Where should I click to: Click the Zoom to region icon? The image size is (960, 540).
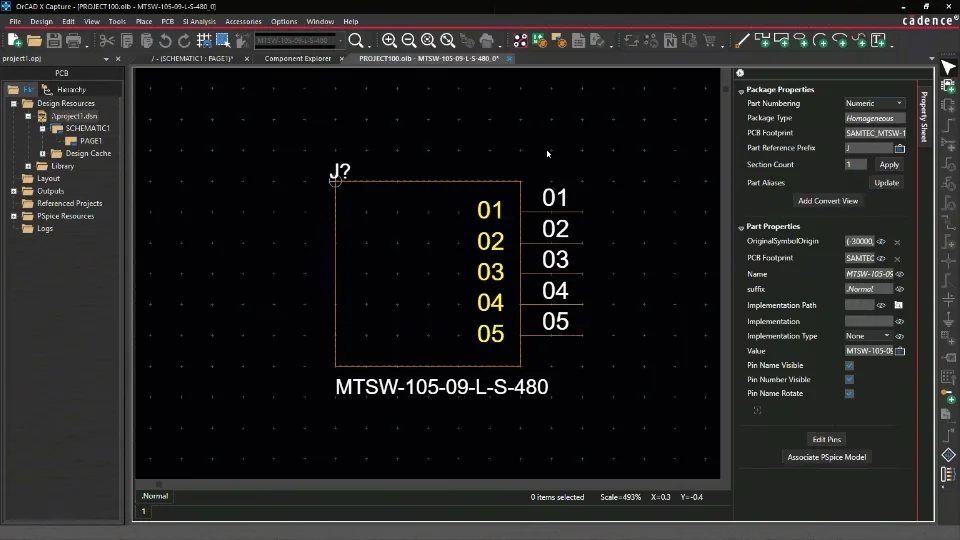(429, 41)
